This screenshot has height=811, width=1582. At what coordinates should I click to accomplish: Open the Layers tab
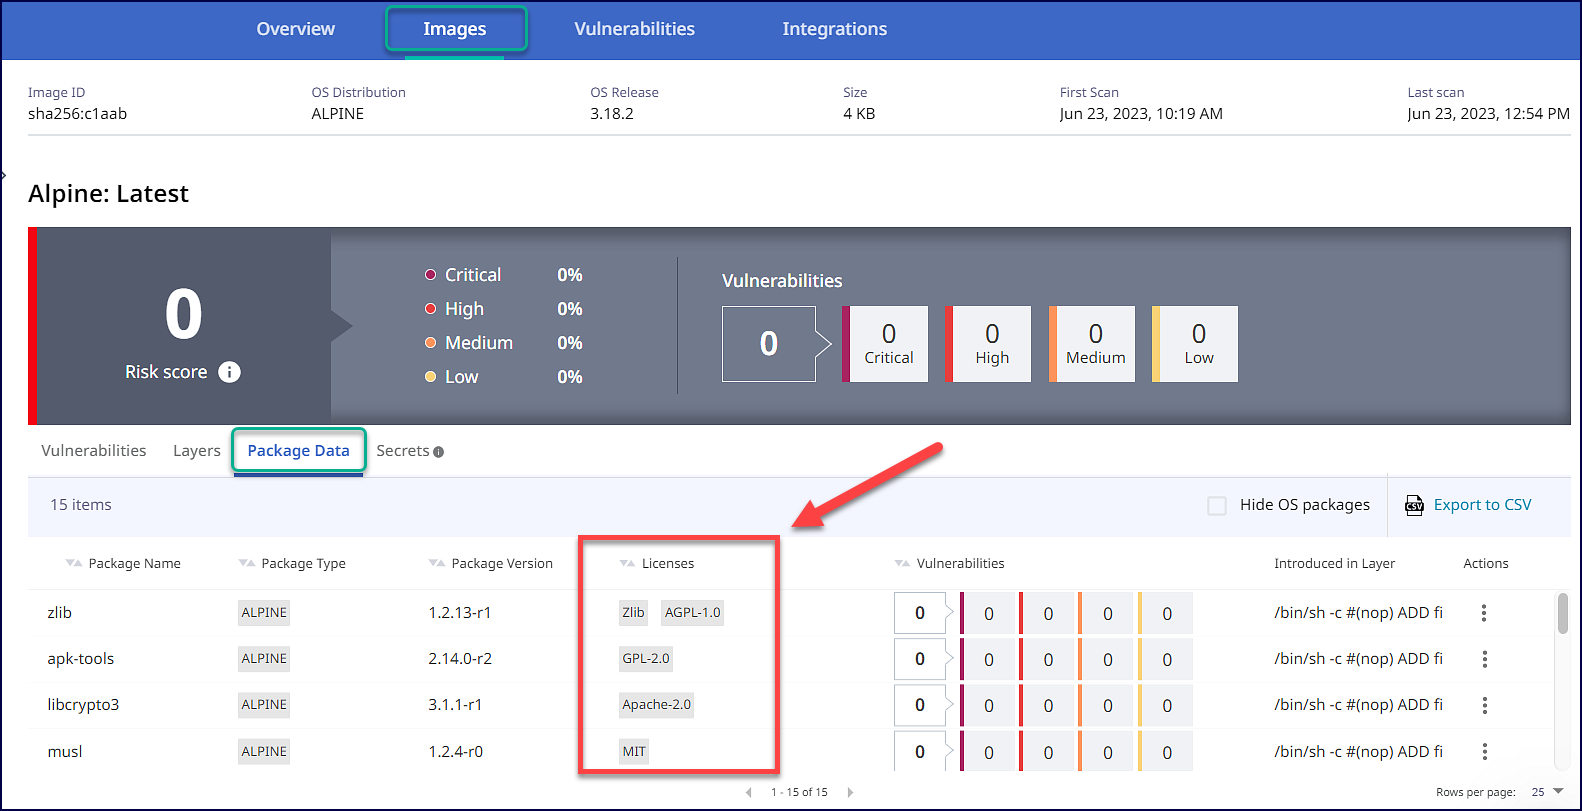(x=196, y=451)
